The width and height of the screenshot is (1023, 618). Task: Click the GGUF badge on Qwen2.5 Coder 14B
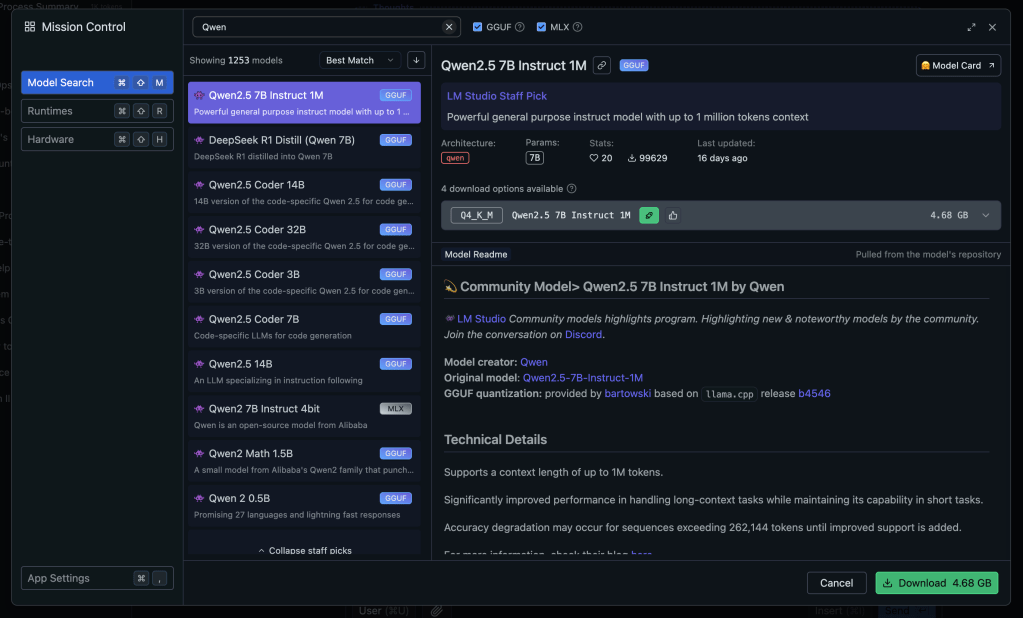pos(395,185)
